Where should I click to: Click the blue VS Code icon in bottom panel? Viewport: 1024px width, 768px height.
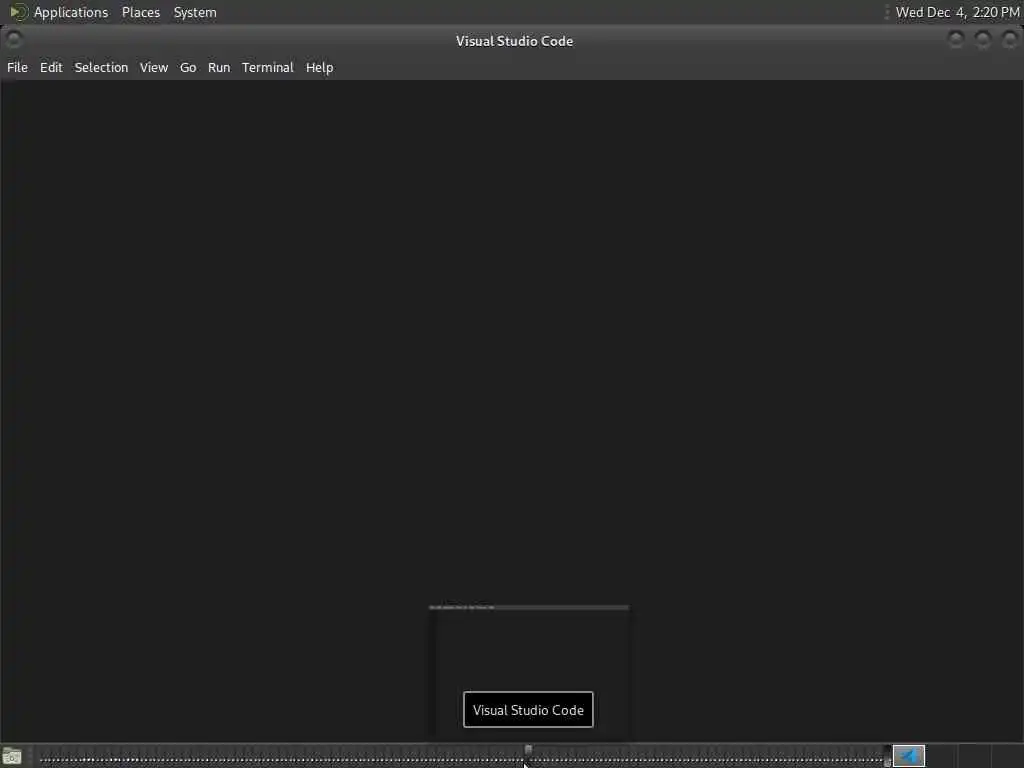tap(908, 756)
